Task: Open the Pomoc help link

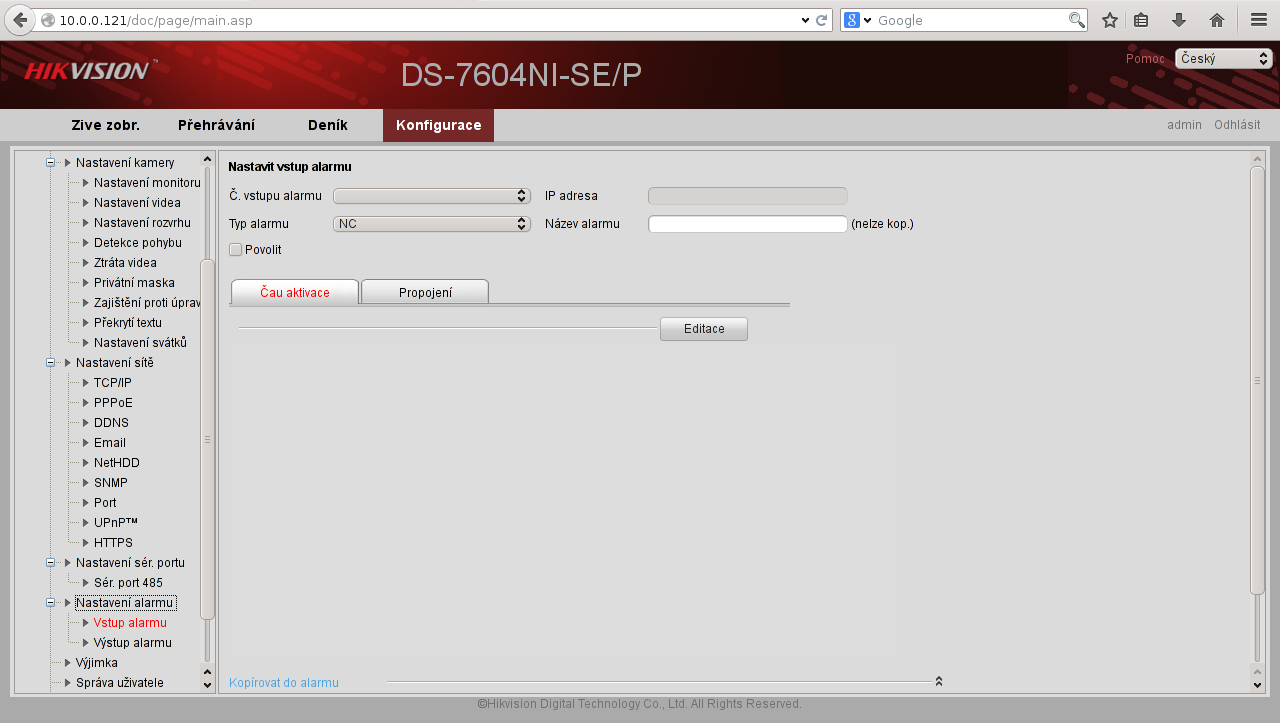Action: [1145, 59]
